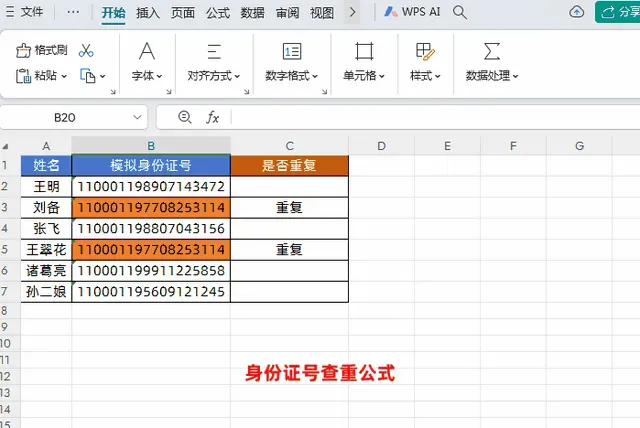Select column G header

click(579, 146)
